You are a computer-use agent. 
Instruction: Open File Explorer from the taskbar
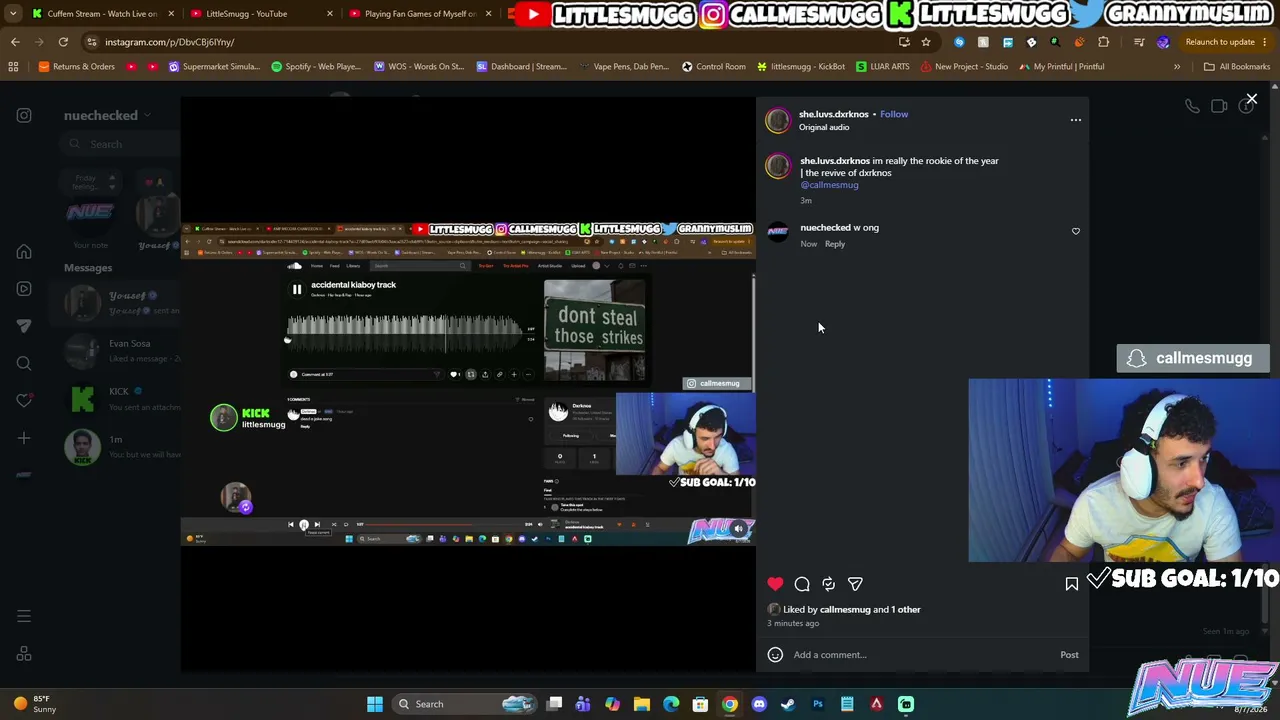(642, 704)
